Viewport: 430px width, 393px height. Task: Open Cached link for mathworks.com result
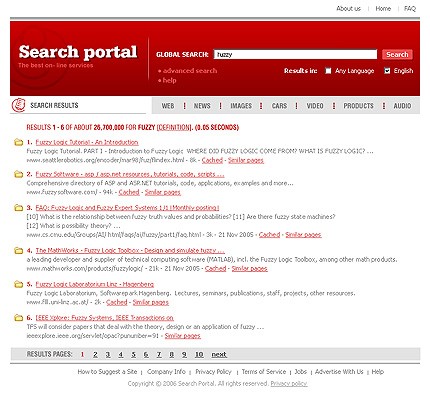click(x=215, y=268)
